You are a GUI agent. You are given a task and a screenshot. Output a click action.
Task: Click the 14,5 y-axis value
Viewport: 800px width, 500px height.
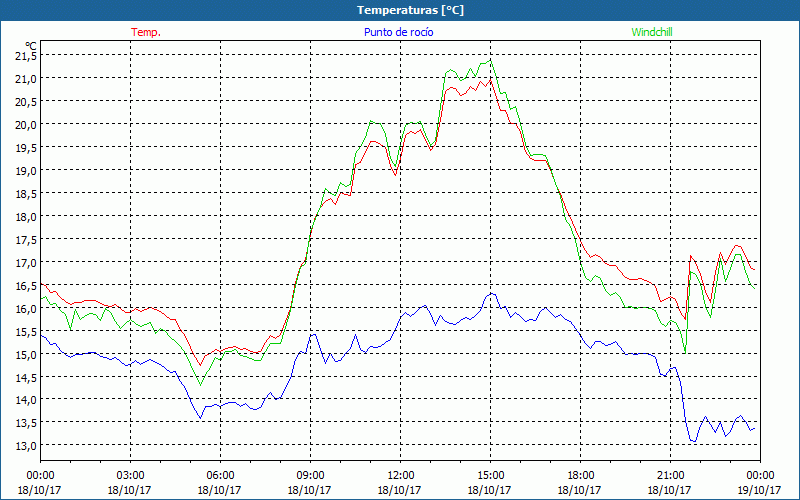[27, 377]
